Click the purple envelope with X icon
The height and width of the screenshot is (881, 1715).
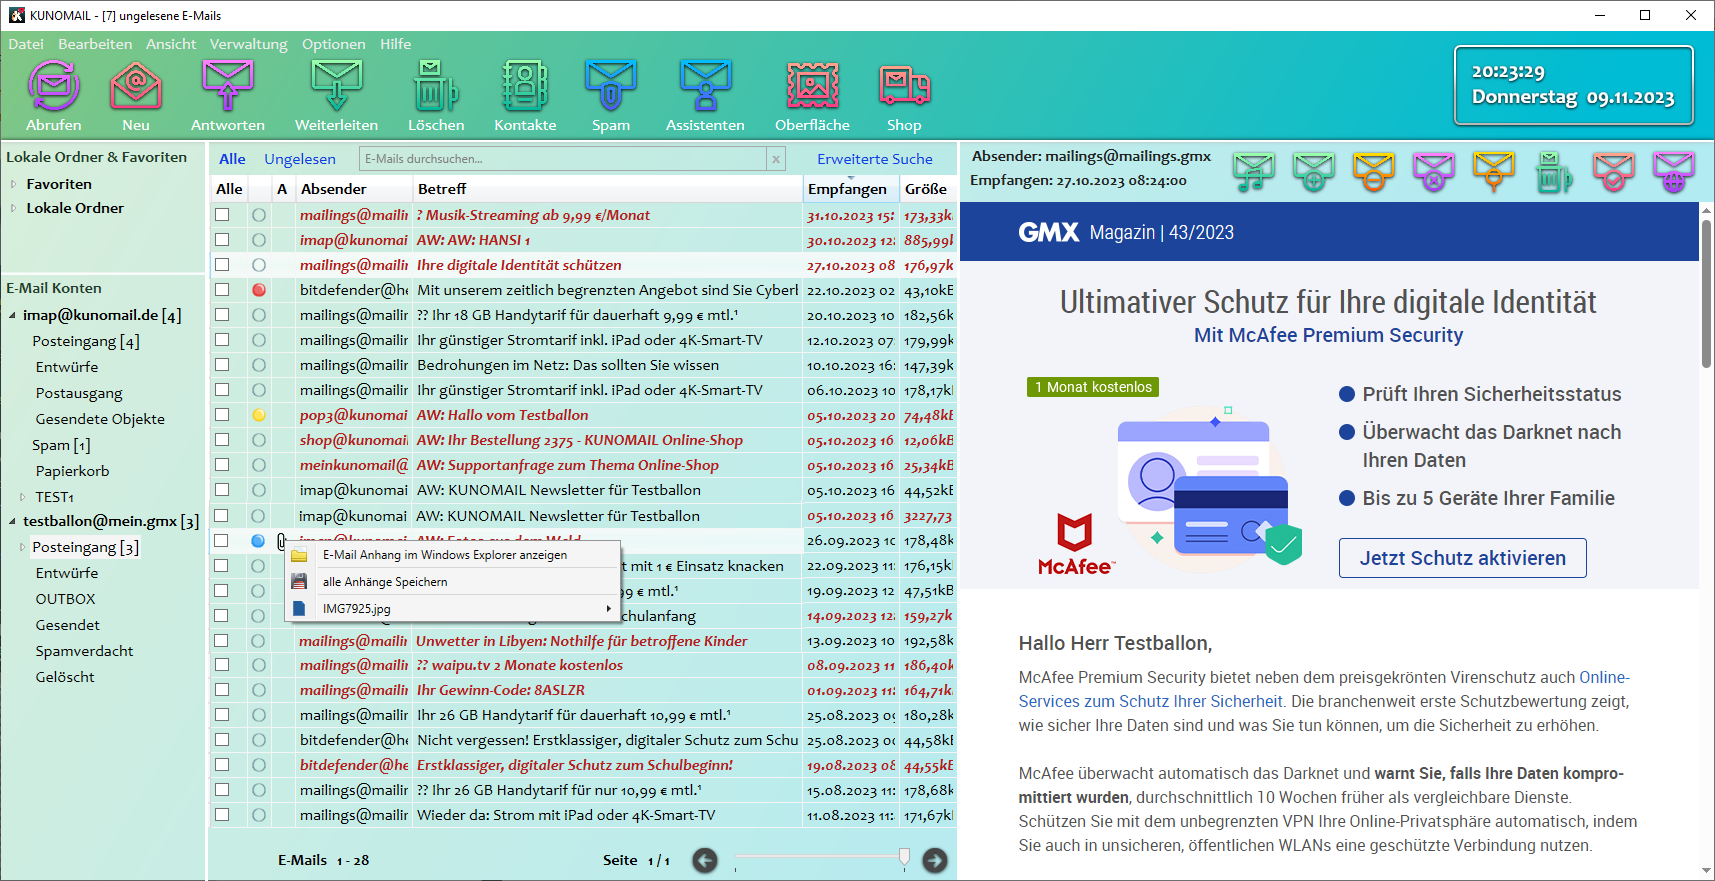[x=1433, y=172]
